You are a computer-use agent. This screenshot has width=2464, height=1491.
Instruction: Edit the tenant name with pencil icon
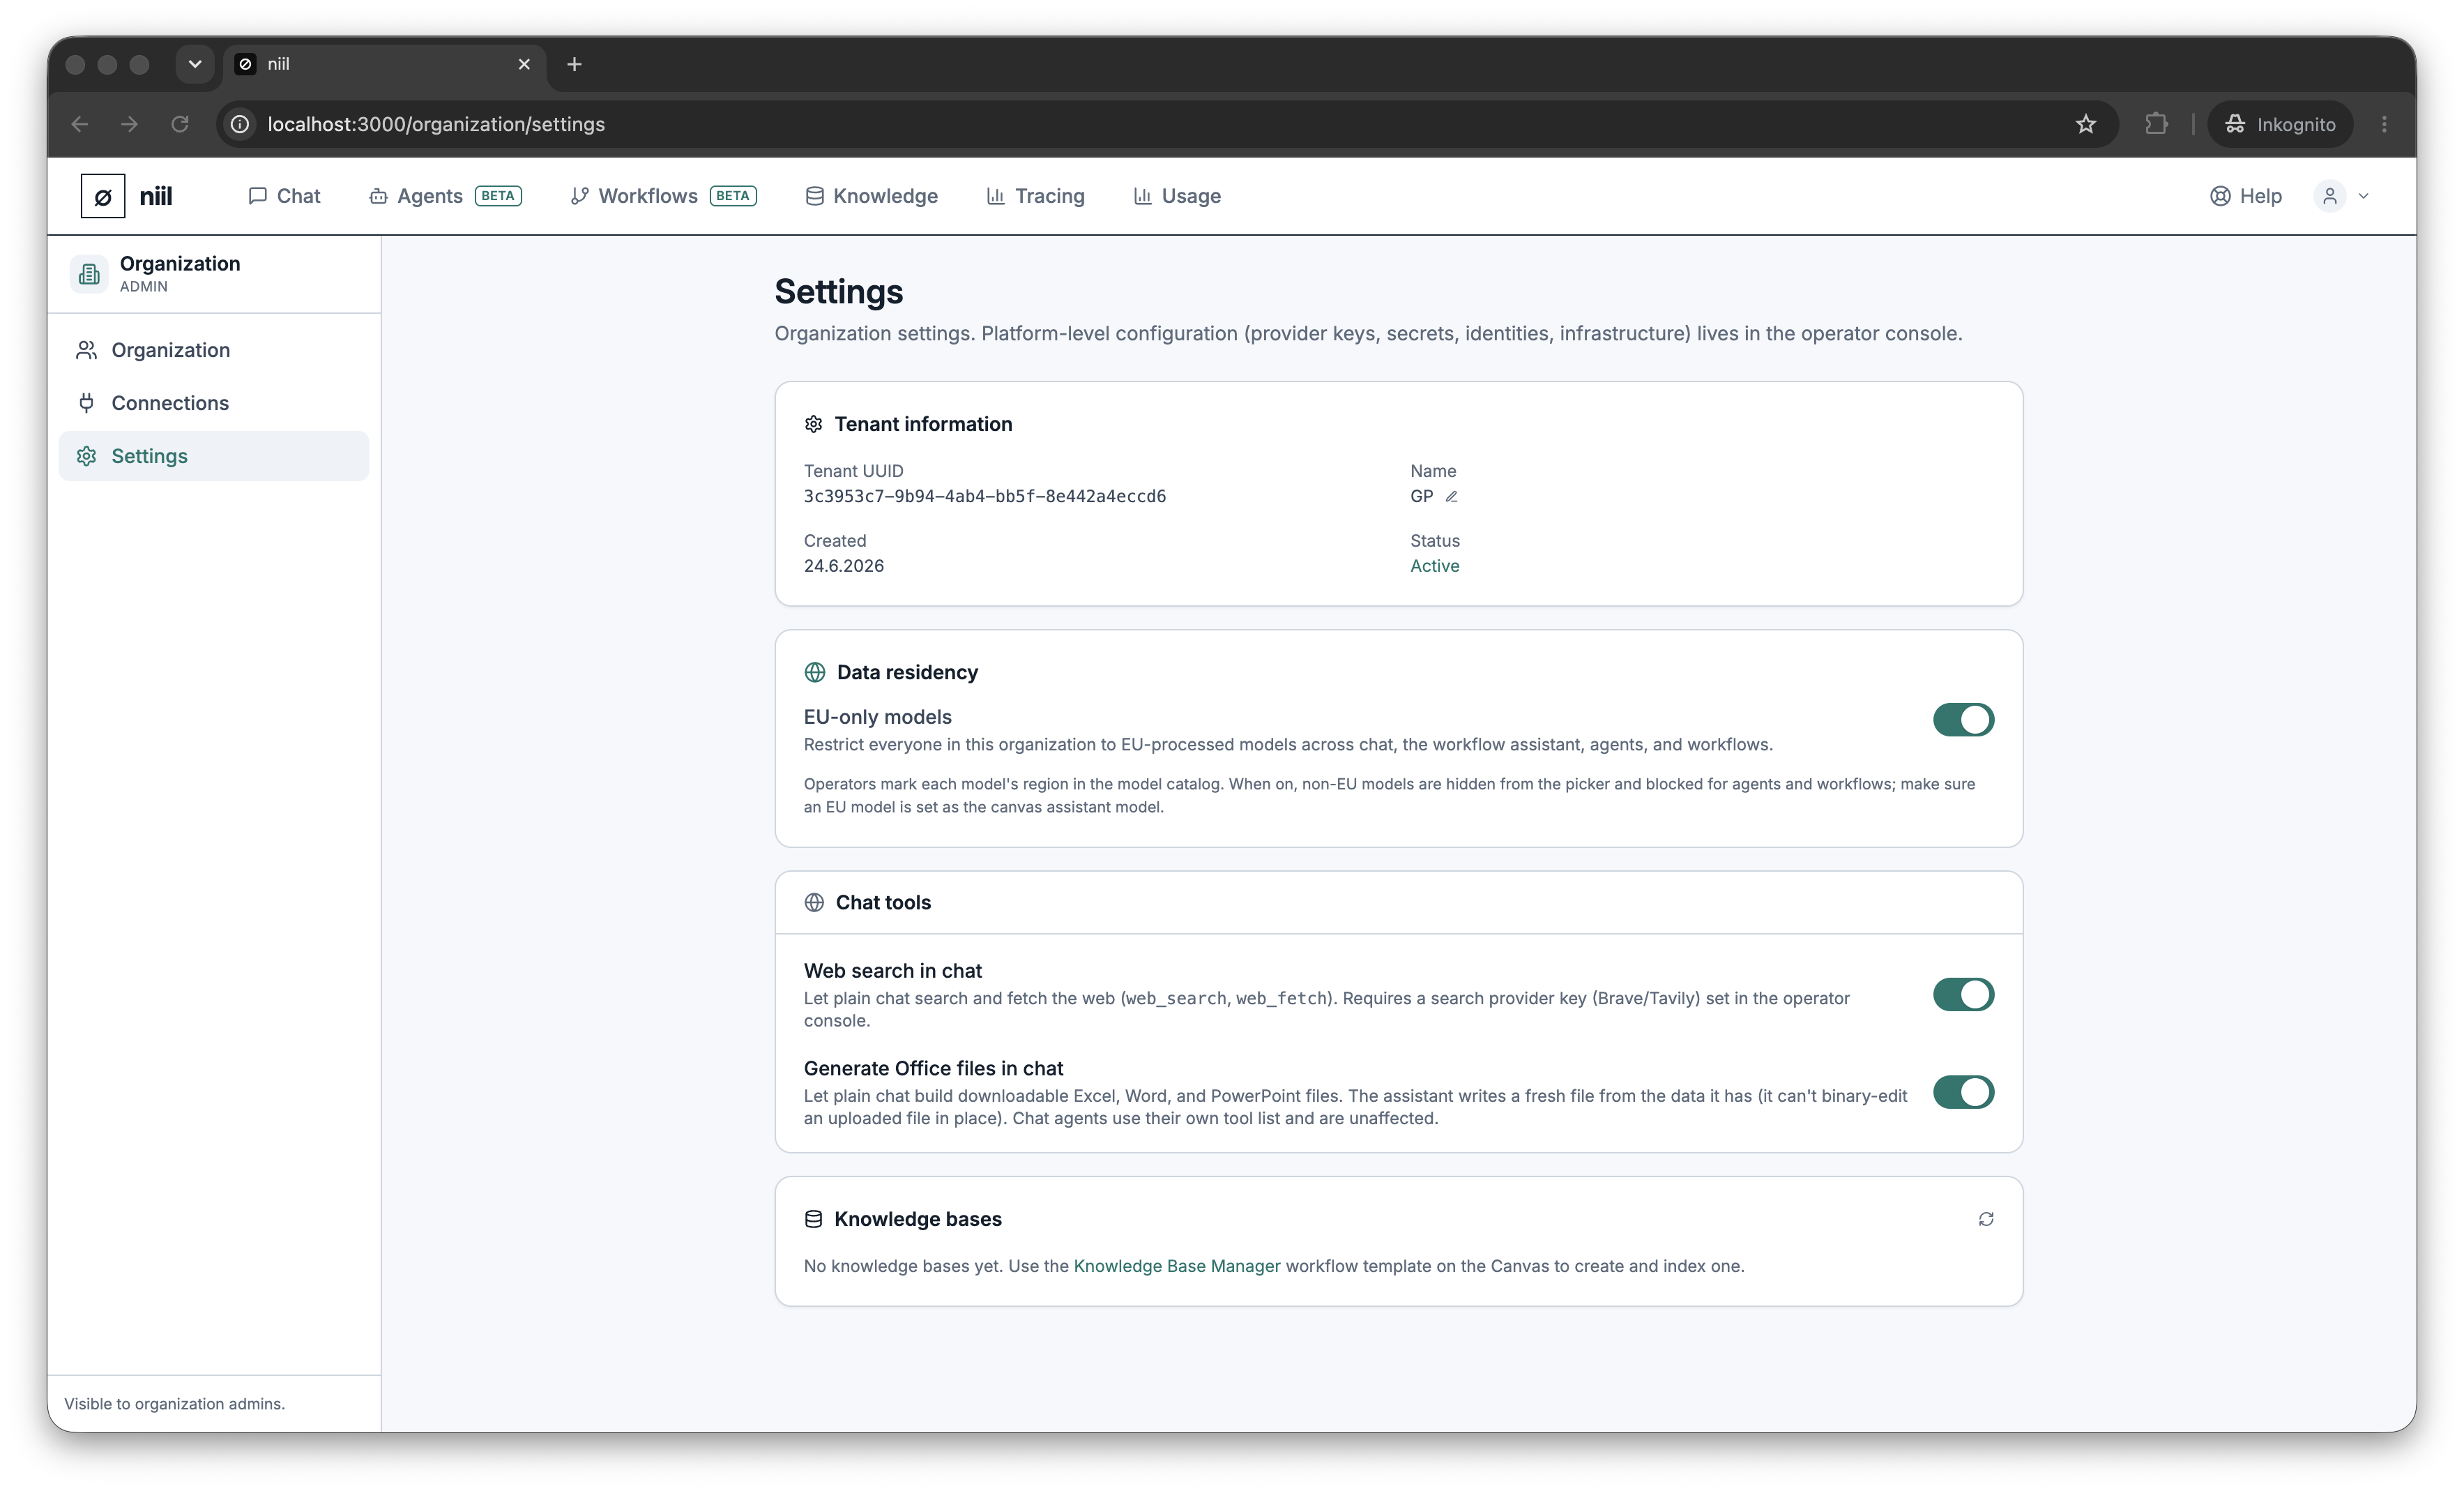click(x=1452, y=496)
